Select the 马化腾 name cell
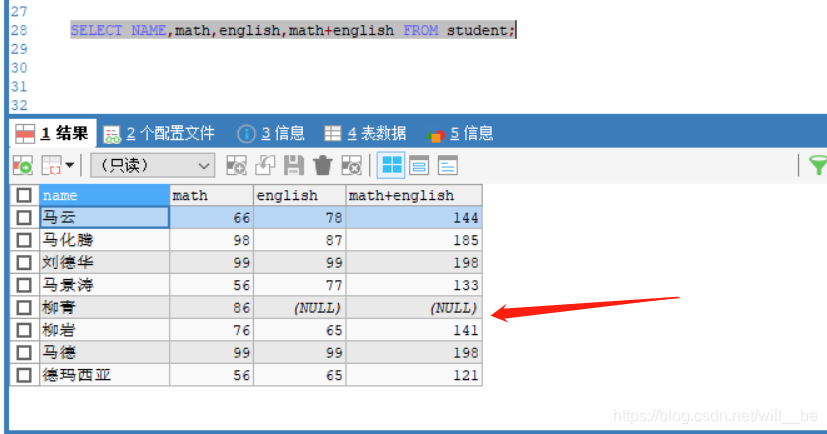Viewport: 827px width, 434px height. pos(104,240)
